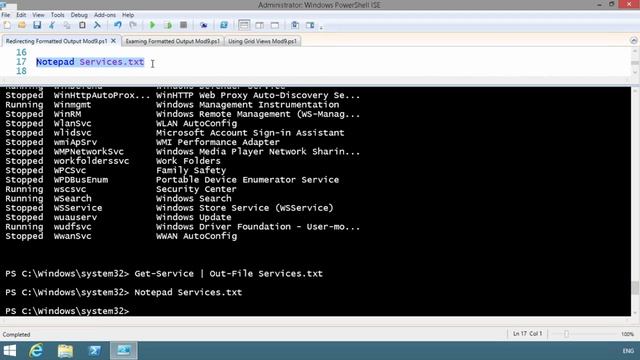Click the script pane vertical scrollbar
Screen dimensions: 640x360
(635, 62)
